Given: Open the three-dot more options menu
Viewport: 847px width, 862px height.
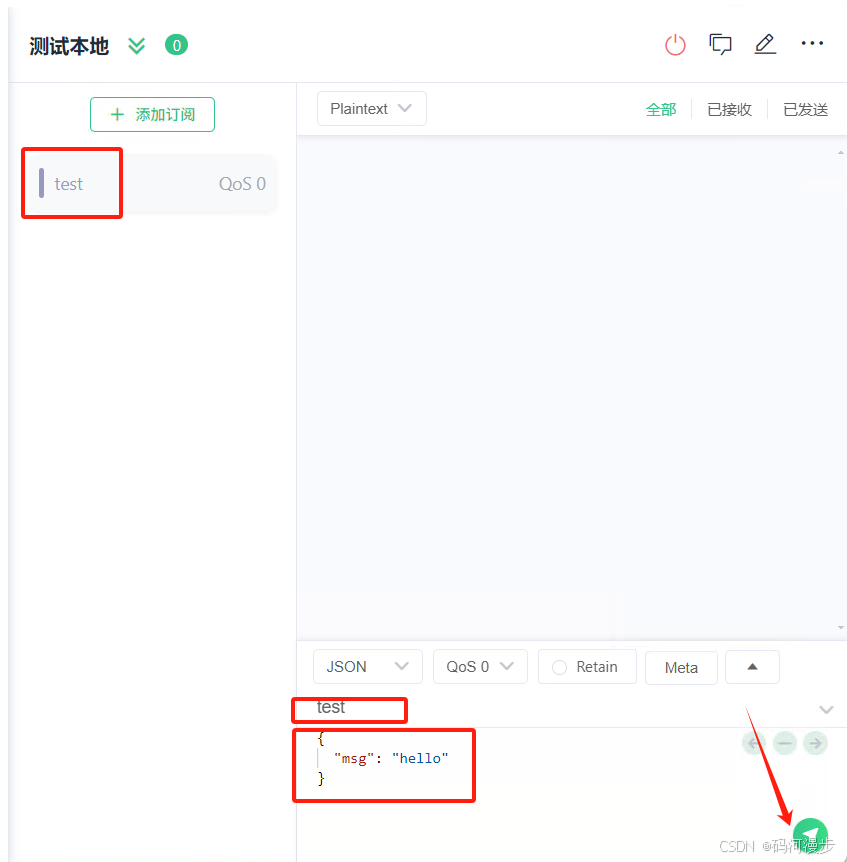Looking at the screenshot, I should click(812, 43).
